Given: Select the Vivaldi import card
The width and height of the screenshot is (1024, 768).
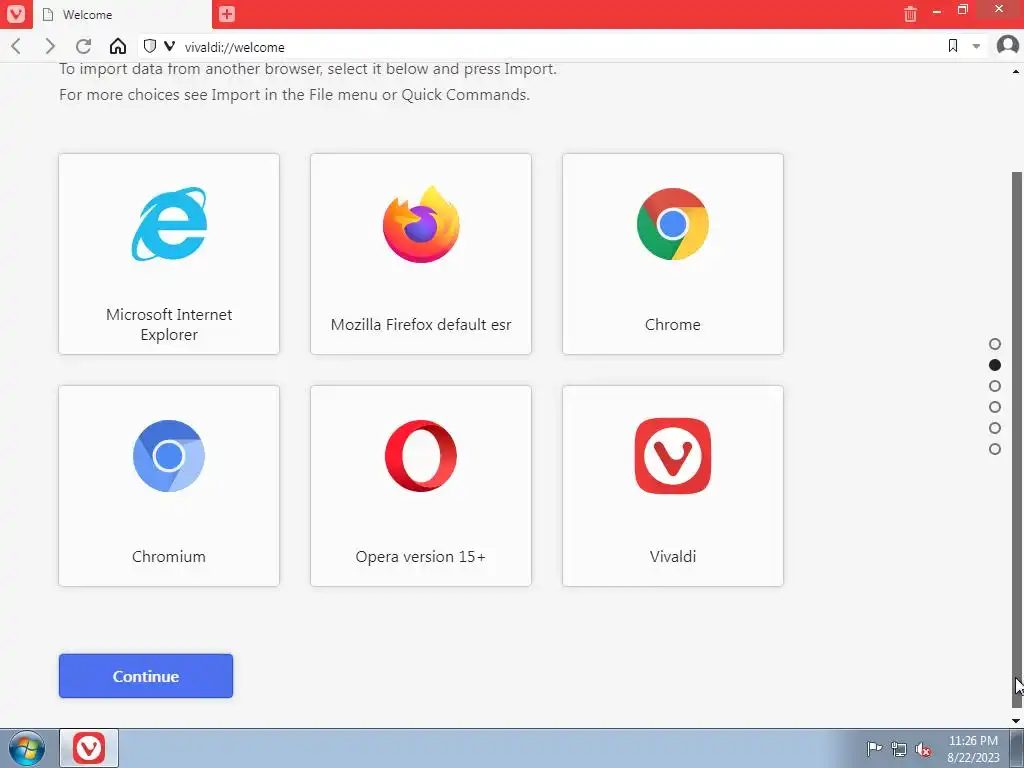Looking at the screenshot, I should (x=673, y=486).
